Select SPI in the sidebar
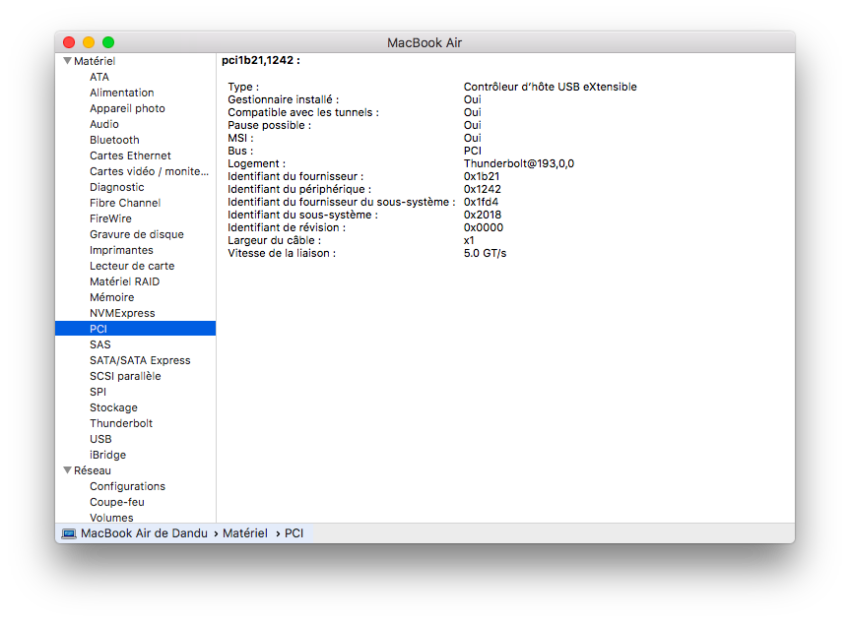850x622 pixels. 98,392
